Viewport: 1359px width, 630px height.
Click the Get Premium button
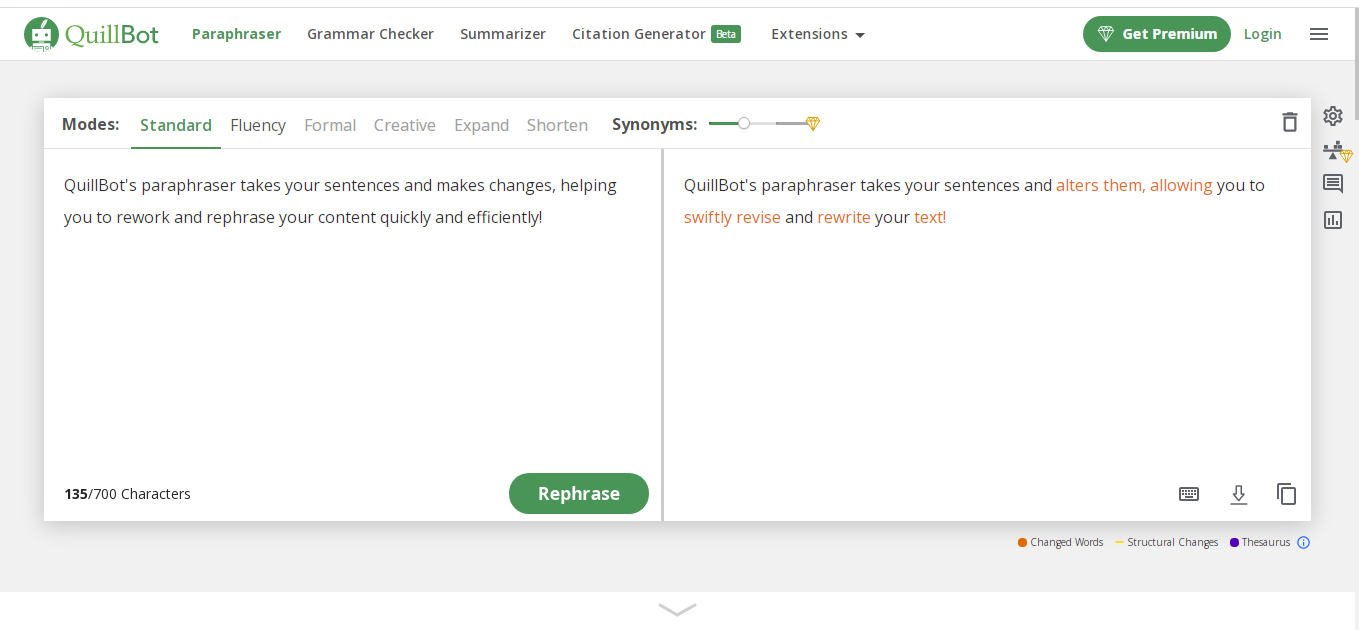coord(1156,34)
